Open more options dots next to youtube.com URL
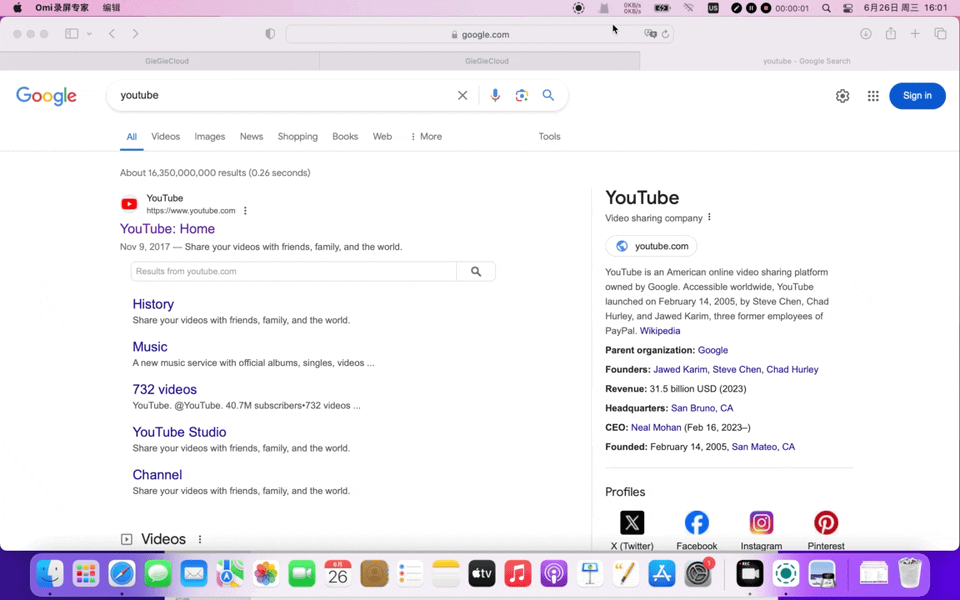Image resolution: width=960 pixels, height=600 pixels. point(245,211)
